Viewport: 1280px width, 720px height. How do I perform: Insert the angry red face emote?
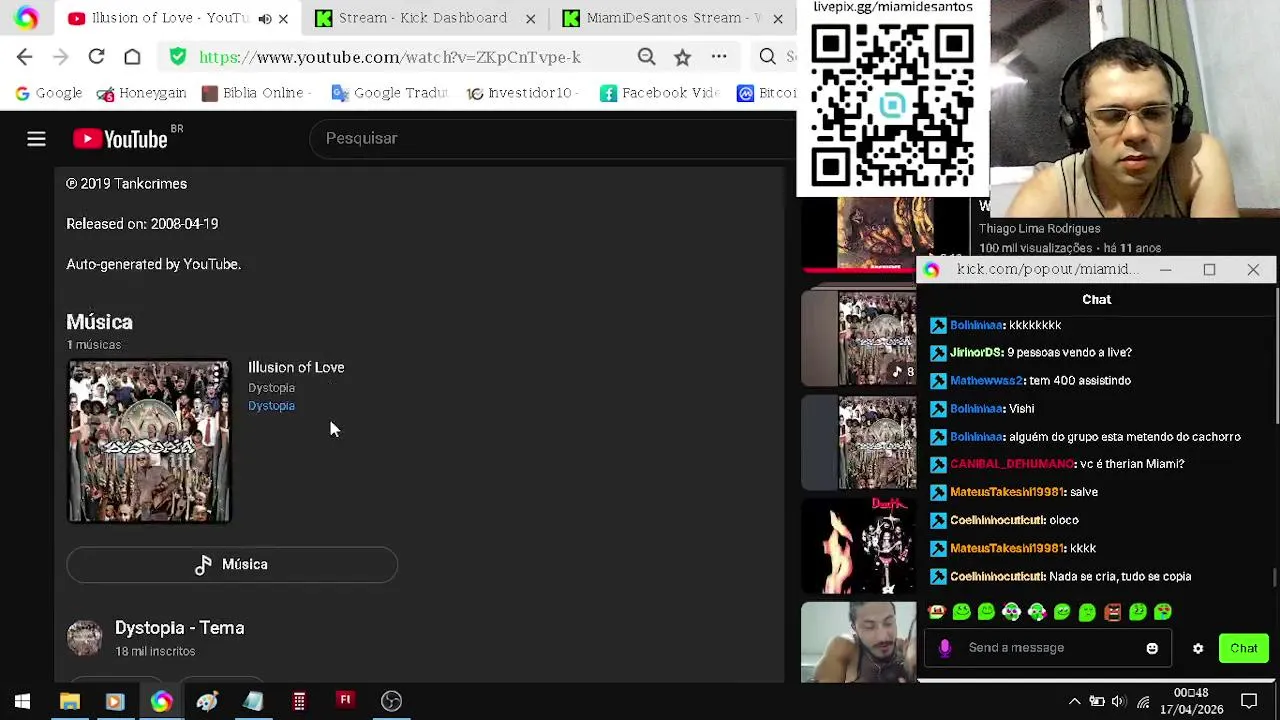1112,612
